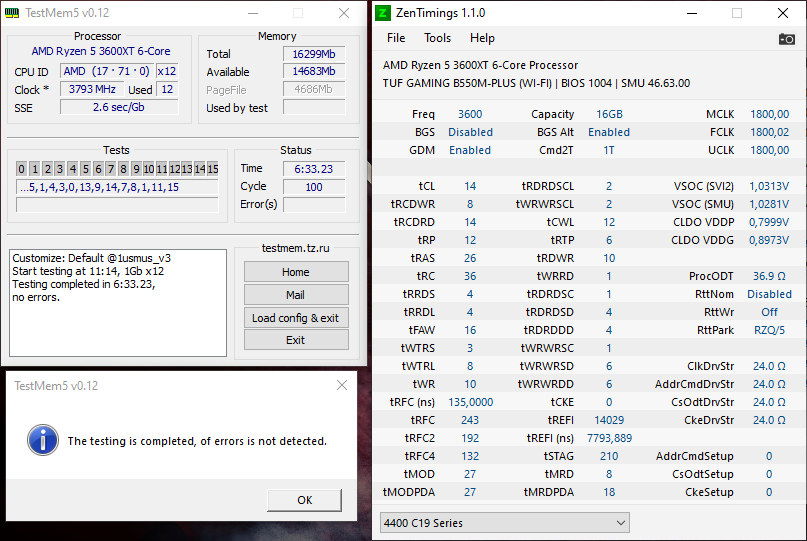Image resolution: width=807 pixels, height=541 pixels.
Task: Click the Mail button in TestMem5
Action: [296, 295]
